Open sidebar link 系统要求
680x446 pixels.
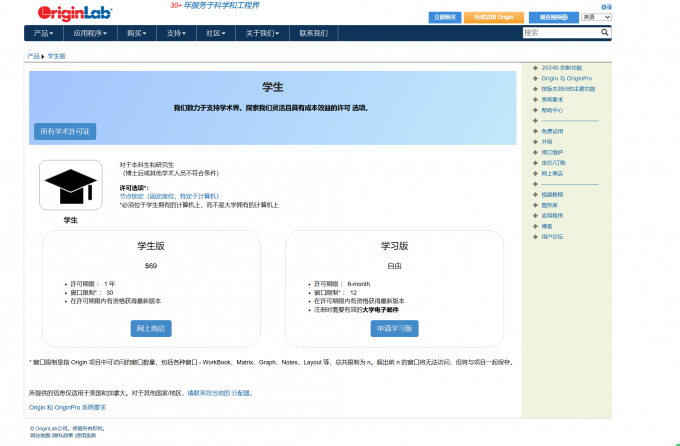[552, 100]
